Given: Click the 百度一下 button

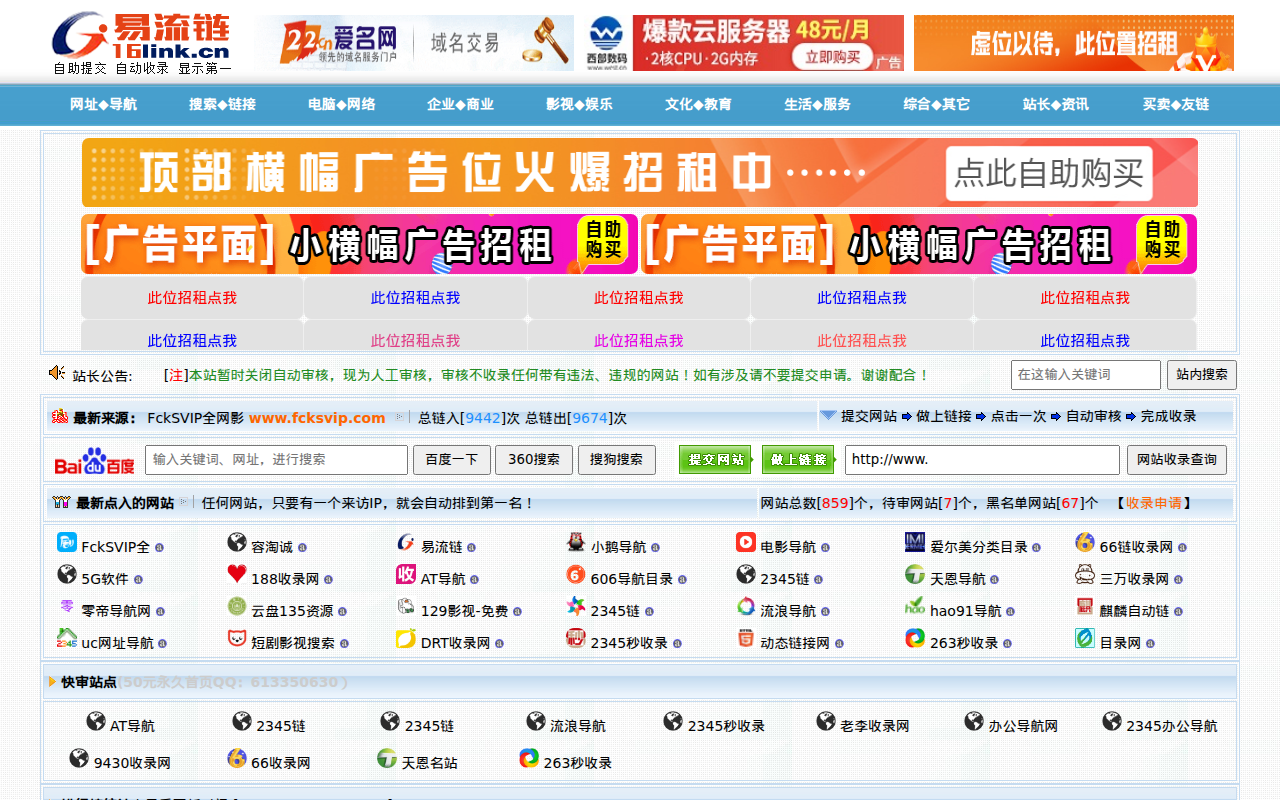Looking at the screenshot, I should coord(452,460).
